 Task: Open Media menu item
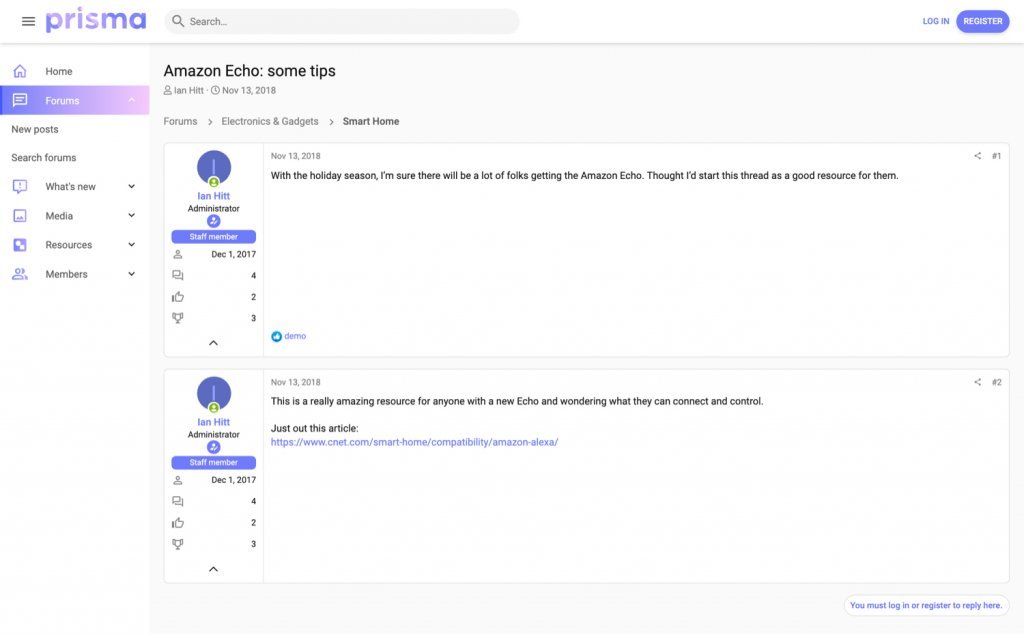59,215
